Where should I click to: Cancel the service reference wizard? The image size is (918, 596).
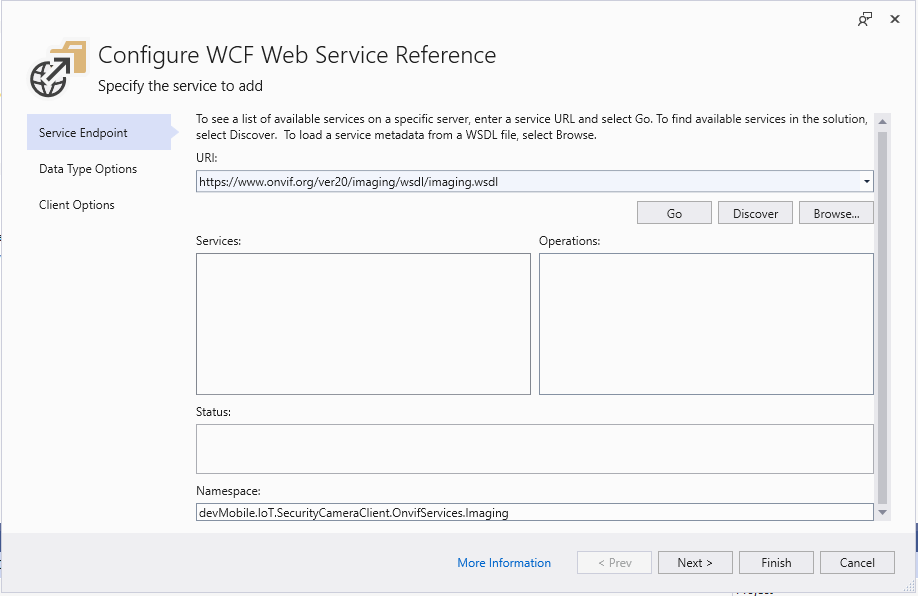pos(857,563)
